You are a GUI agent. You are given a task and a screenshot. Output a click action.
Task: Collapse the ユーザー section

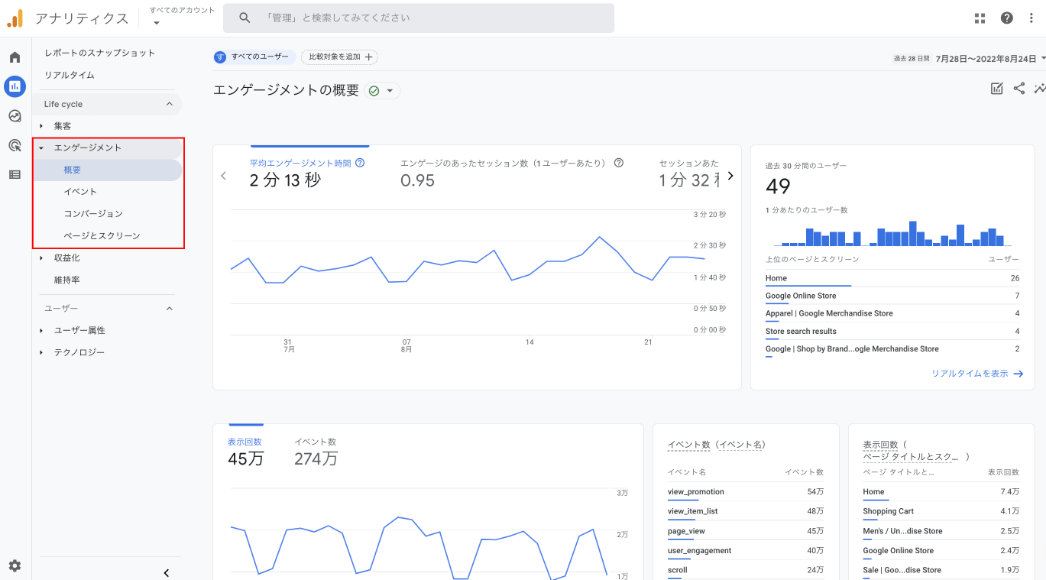[169, 308]
